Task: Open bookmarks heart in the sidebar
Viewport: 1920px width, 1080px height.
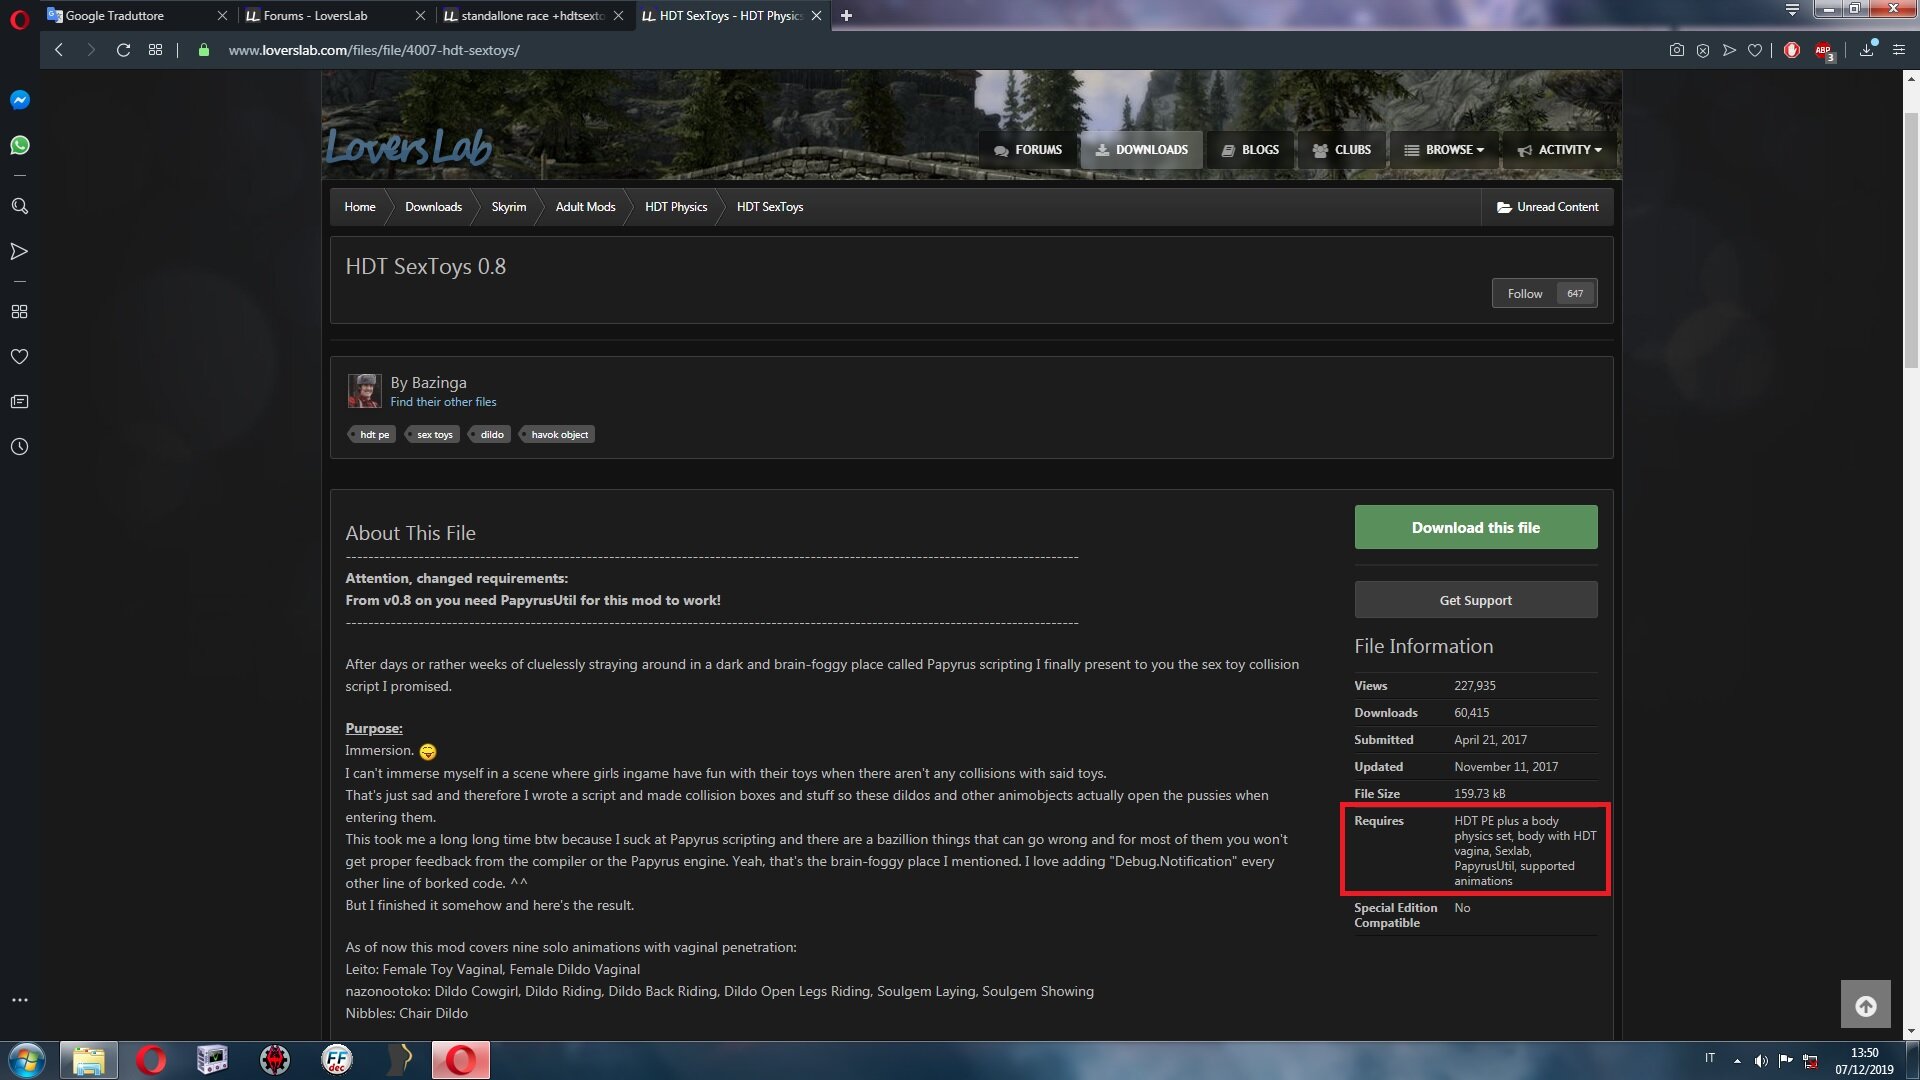Action: coord(19,356)
